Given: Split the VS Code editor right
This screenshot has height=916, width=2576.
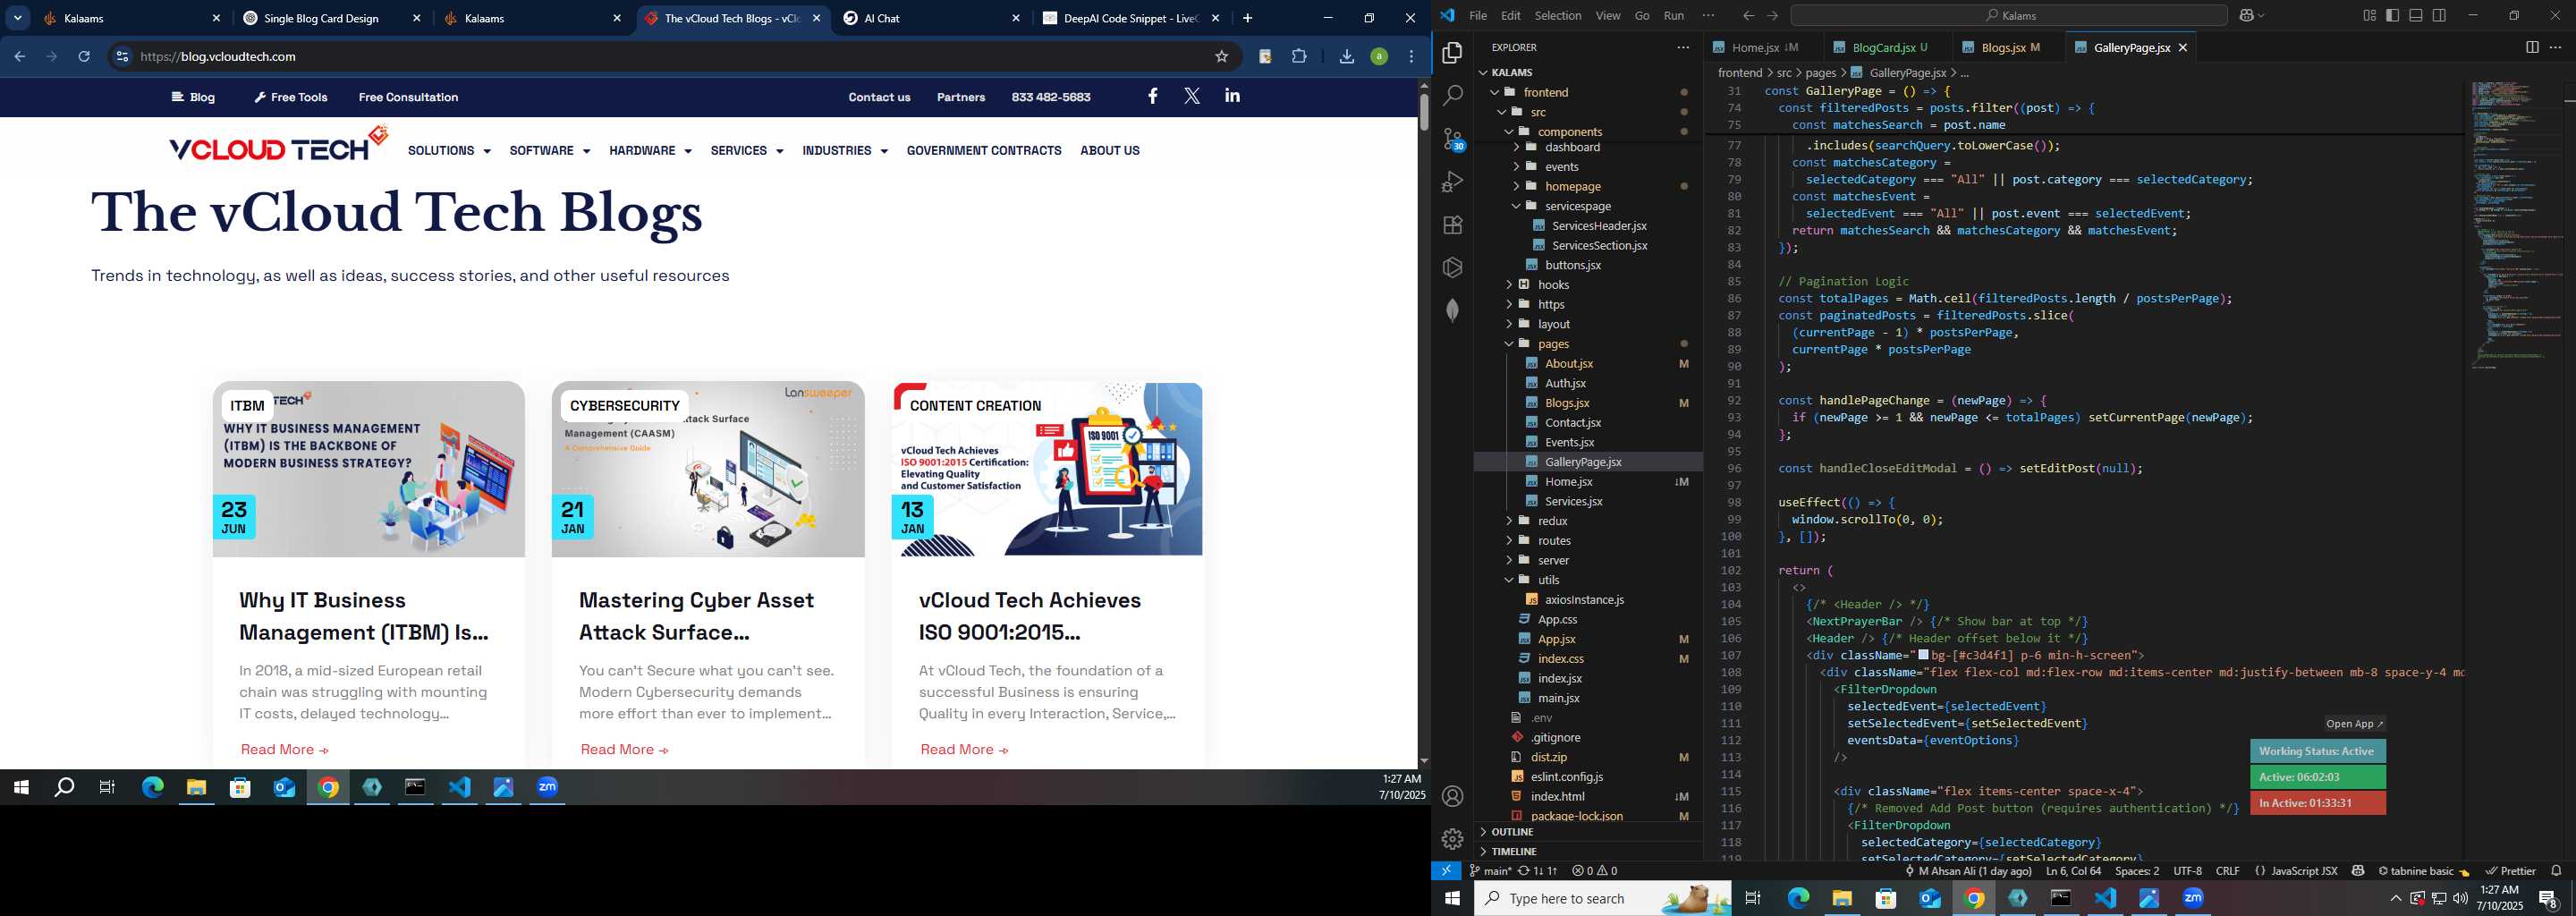Looking at the screenshot, I should pos(2532,47).
